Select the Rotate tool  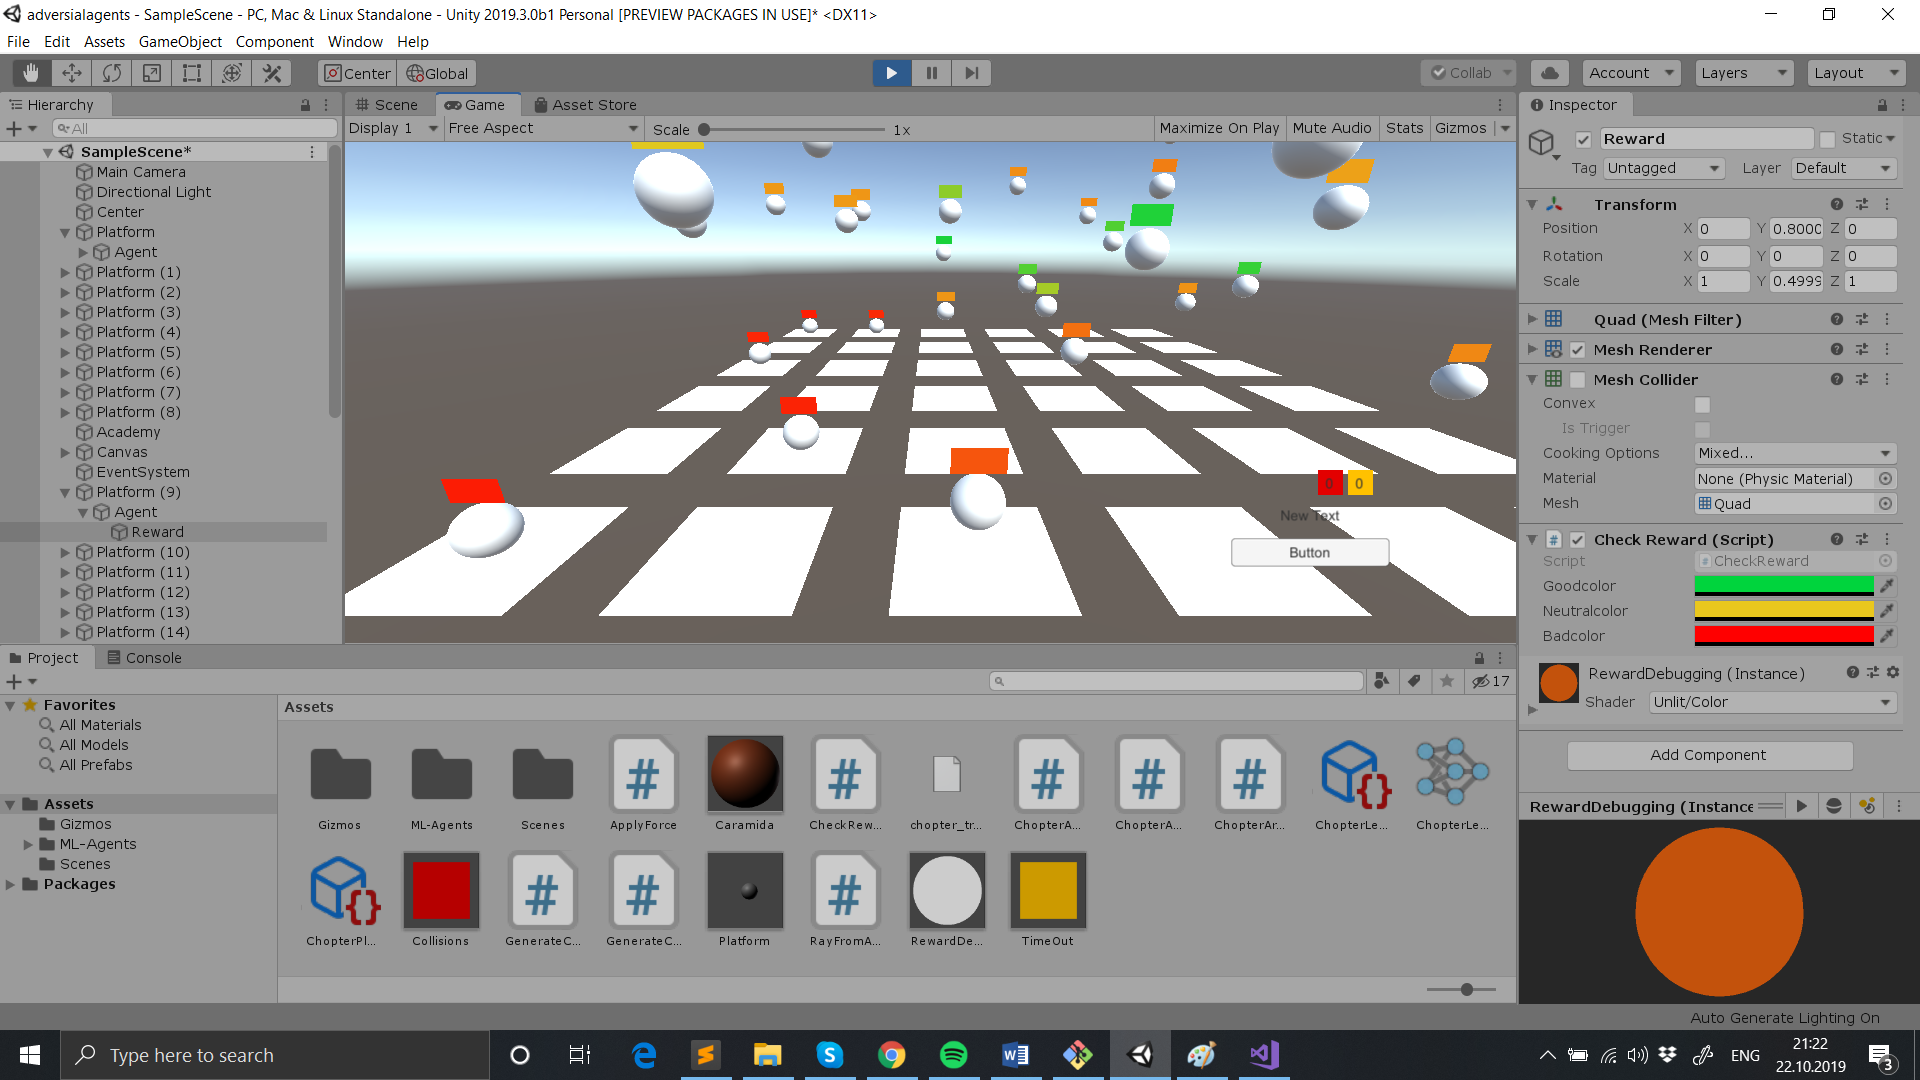[x=111, y=73]
